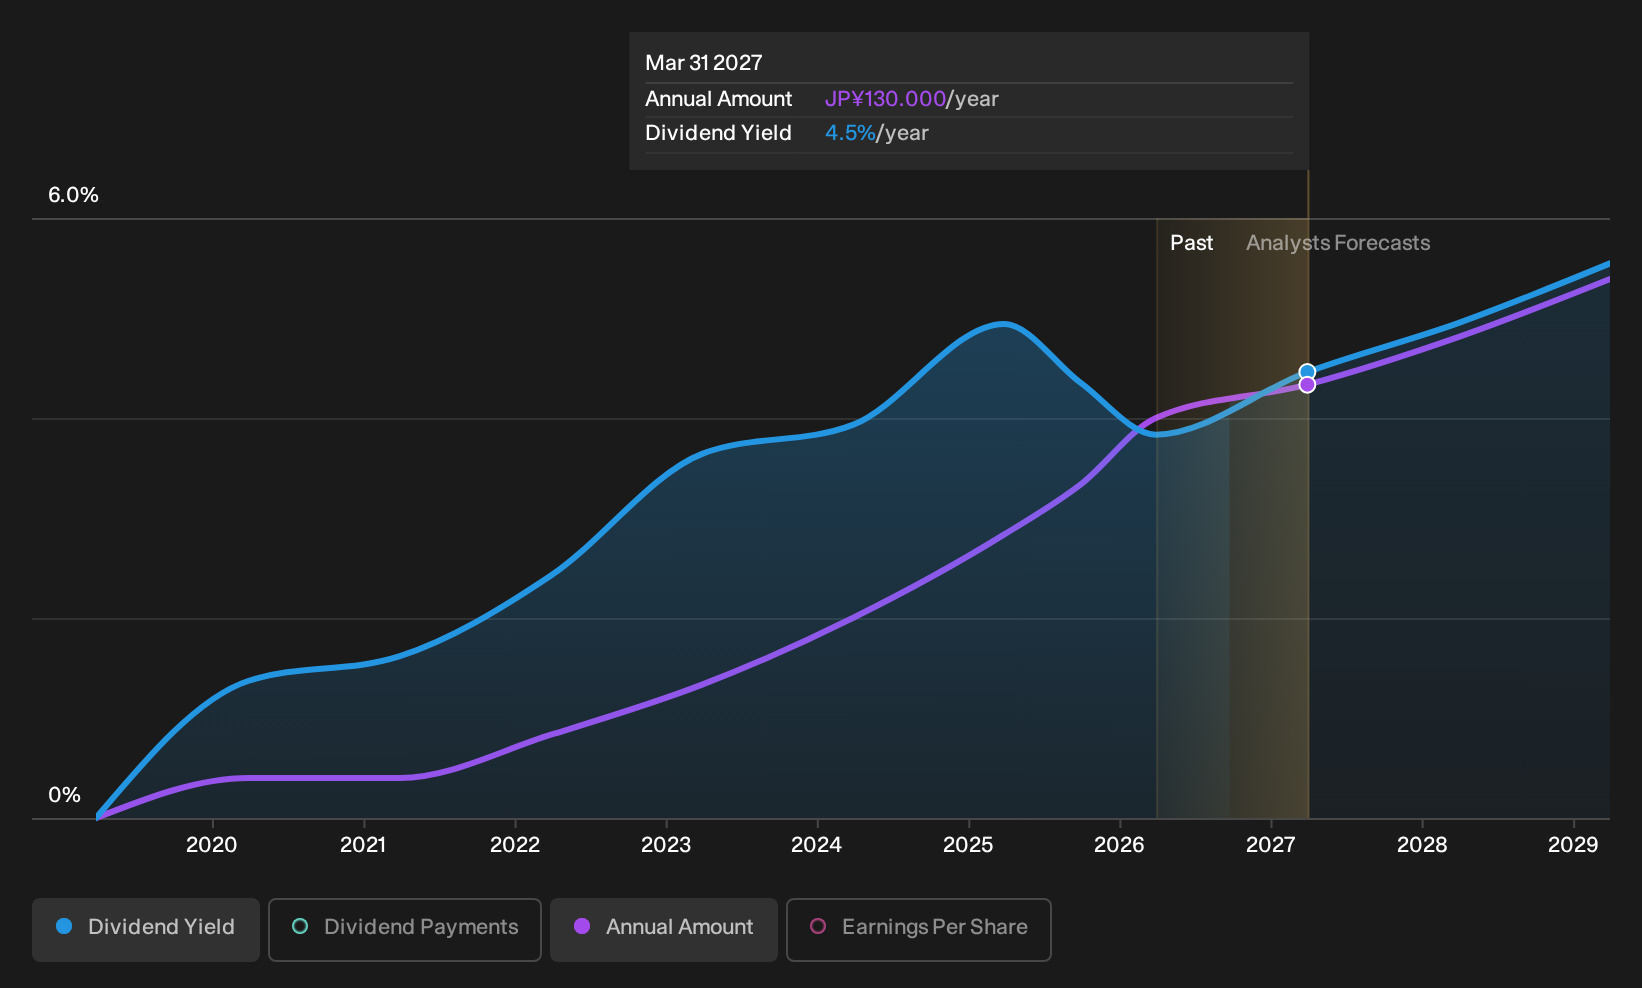Select the purple annual amount data point

[x=1307, y=385]
